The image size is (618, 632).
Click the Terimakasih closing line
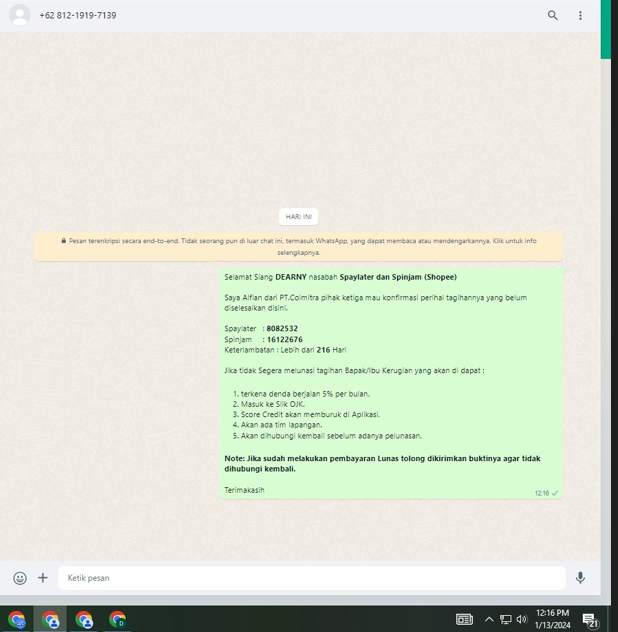[x=244, y=490]
